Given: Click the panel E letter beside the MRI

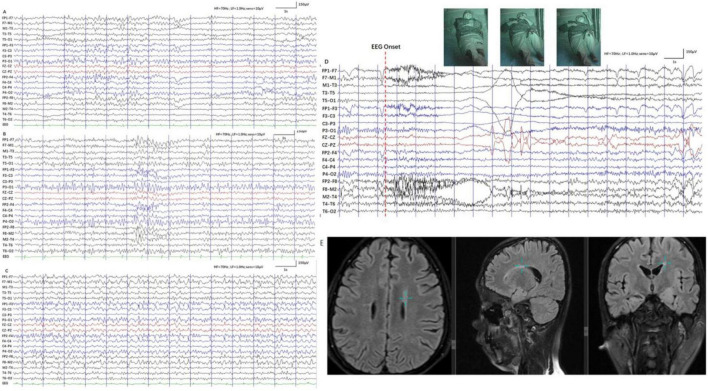Looking at the screenshot, I should coord(321,243).
